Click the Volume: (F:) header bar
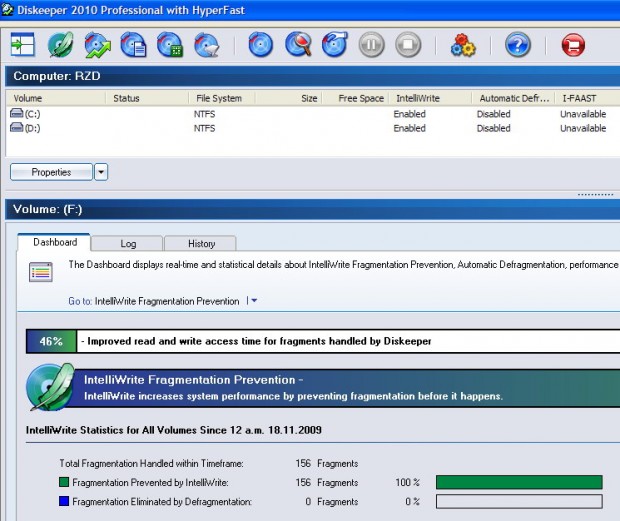 click(312, 209)
